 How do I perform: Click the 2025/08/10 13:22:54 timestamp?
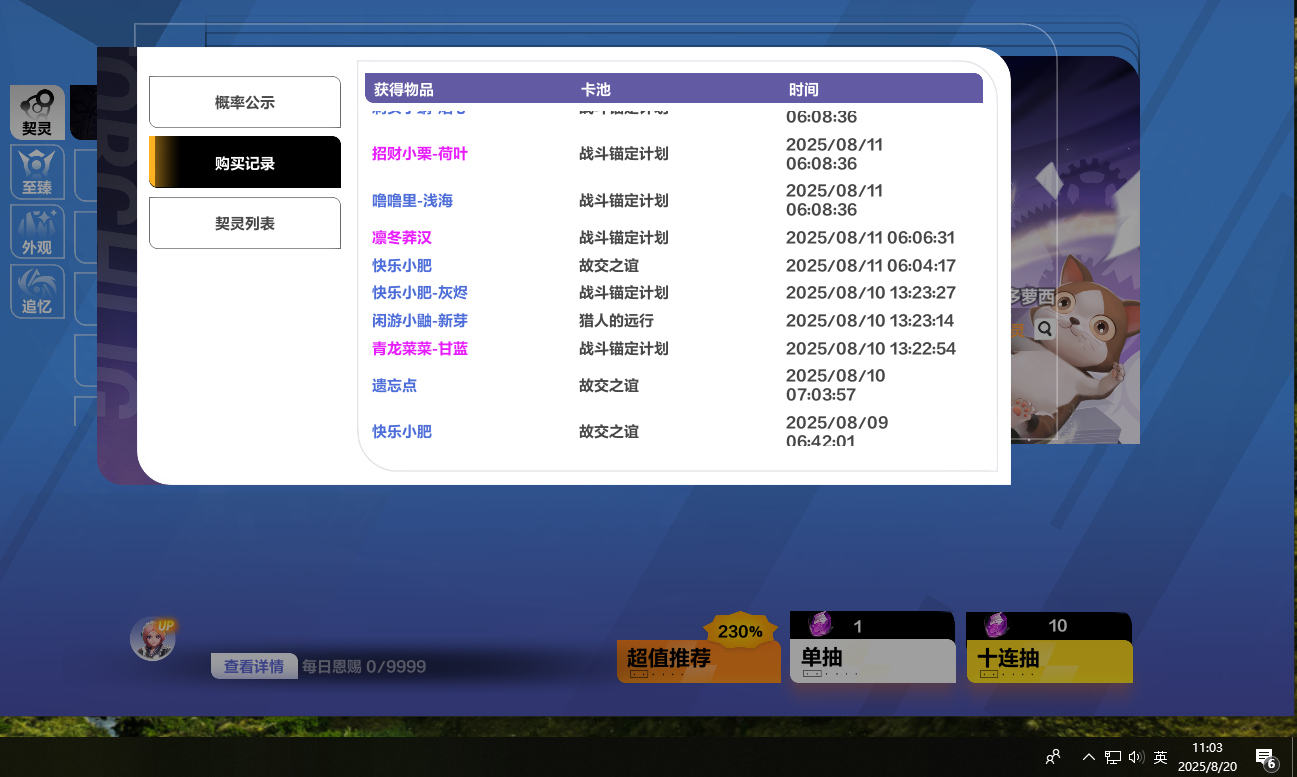click(870, 349)
